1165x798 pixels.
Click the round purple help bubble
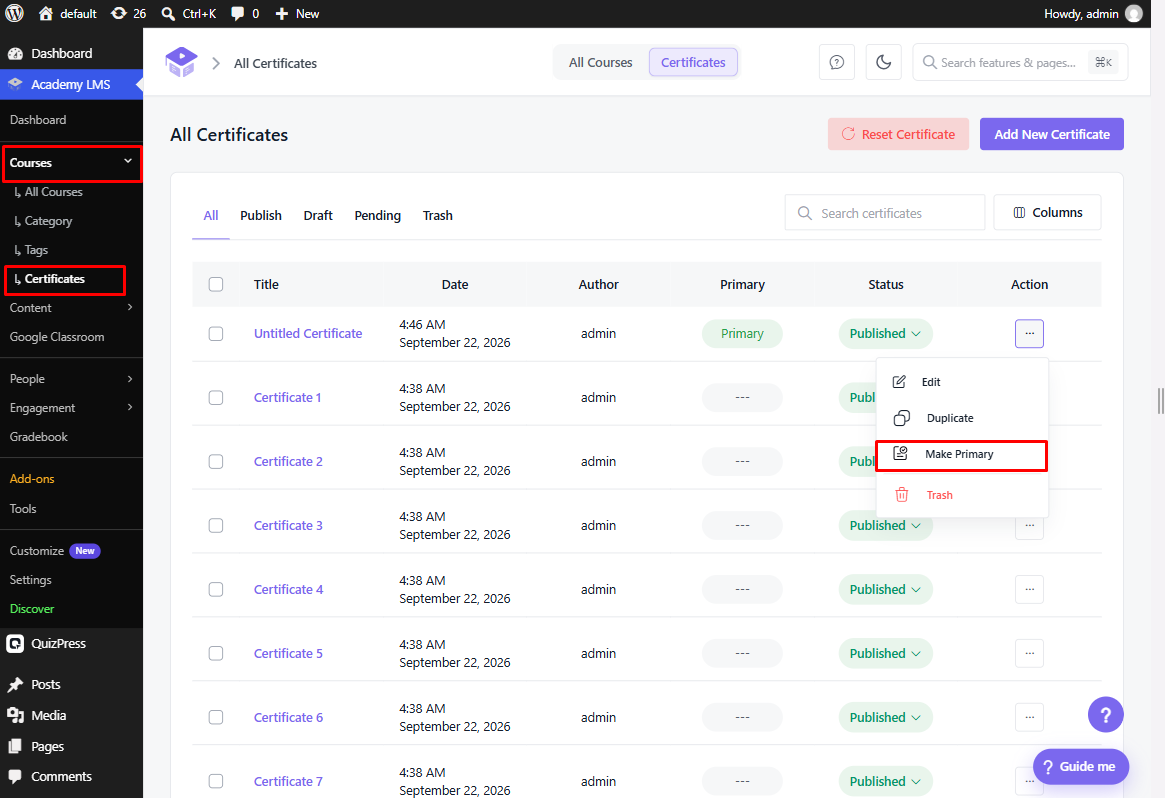pyautogui.click(x=1106, y=715)
